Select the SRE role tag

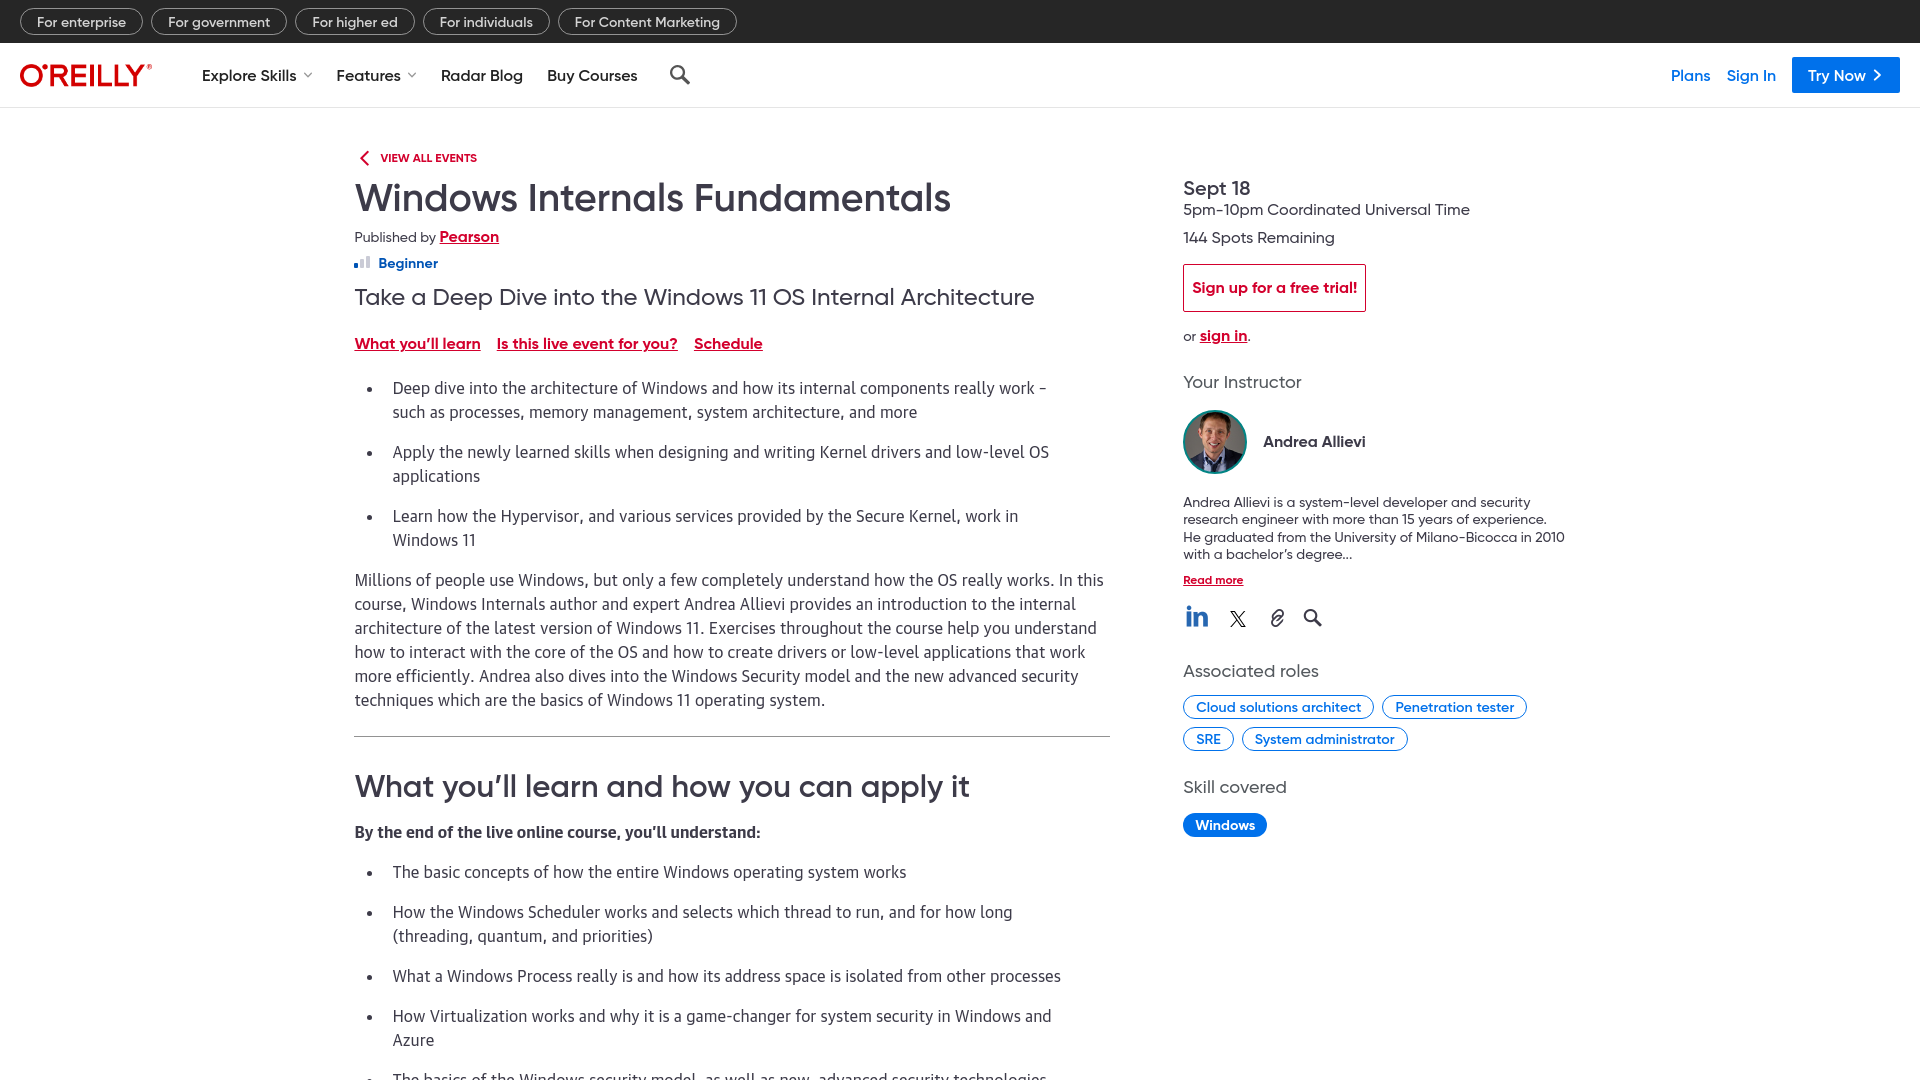click(x=1208, y=739)
